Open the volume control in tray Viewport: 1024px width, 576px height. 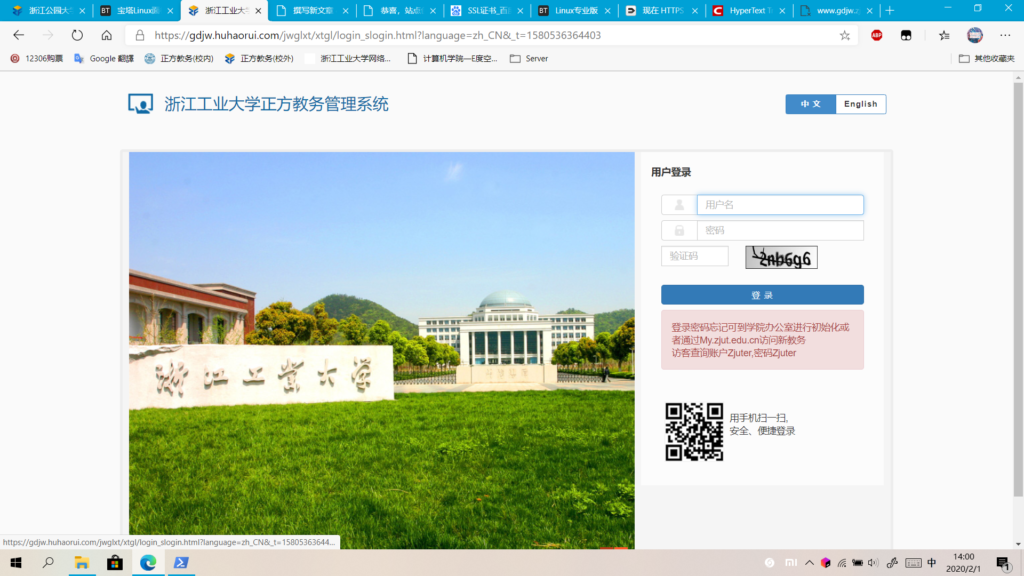coord(873,562)
